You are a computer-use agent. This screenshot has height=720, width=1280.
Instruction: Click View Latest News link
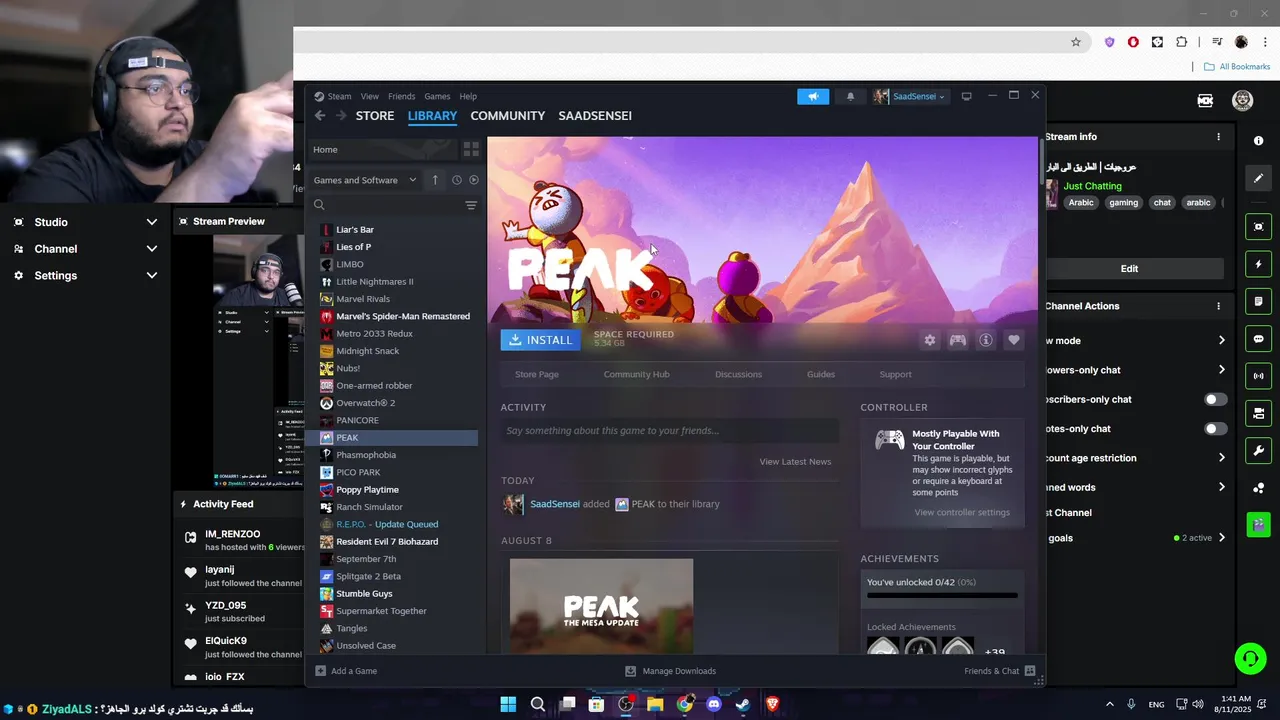pyautogui.click(x=795, y=462)
